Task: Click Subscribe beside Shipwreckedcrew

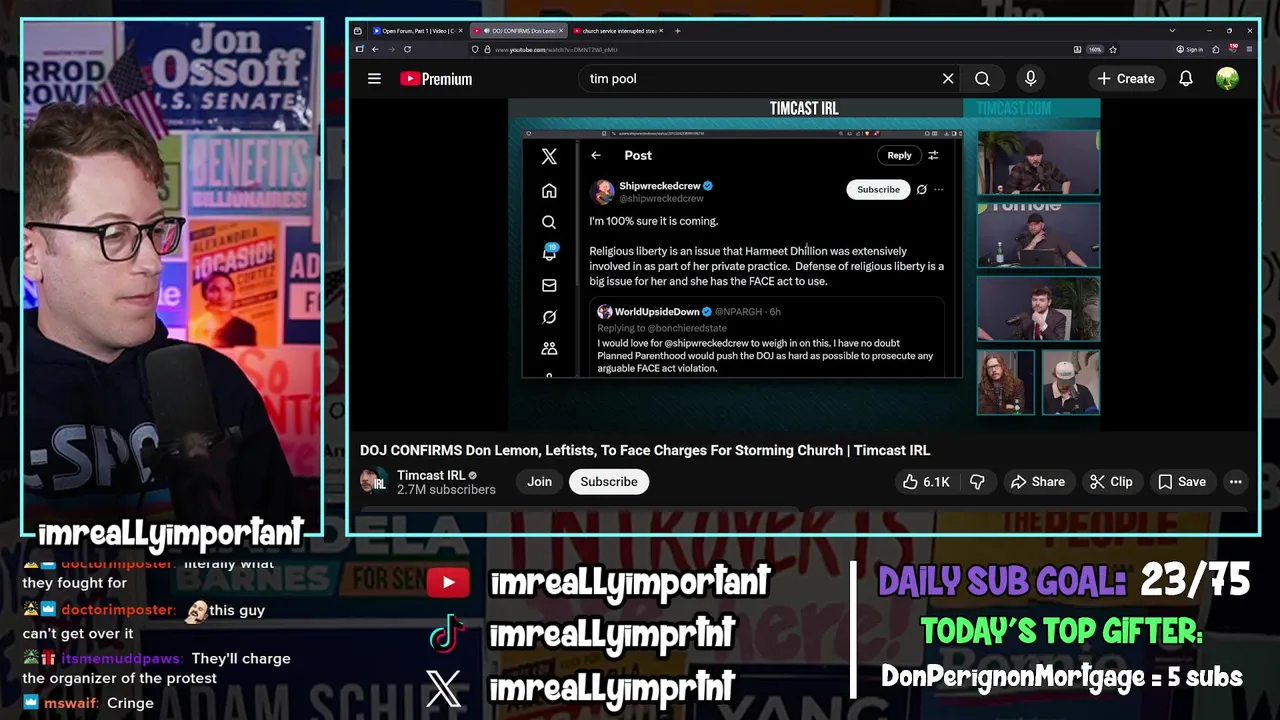Action: point(878,189)
